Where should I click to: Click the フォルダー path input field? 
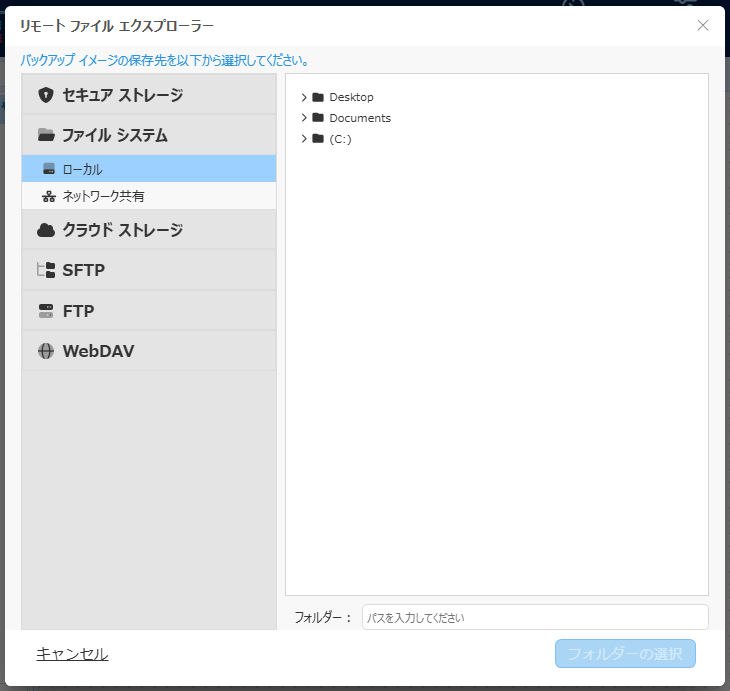click(x=535, y=617)
